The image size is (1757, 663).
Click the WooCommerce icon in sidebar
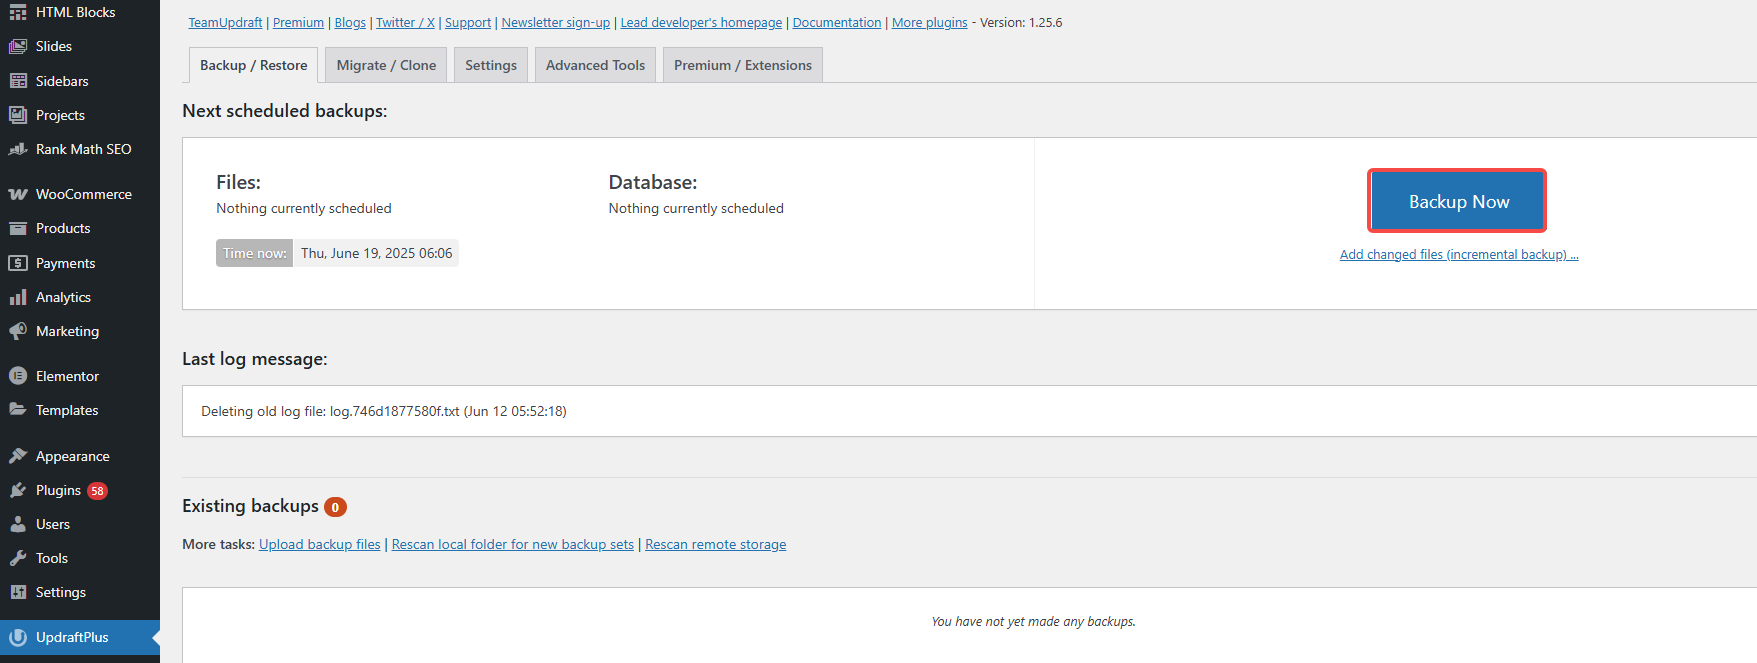[x=18, y=194]
